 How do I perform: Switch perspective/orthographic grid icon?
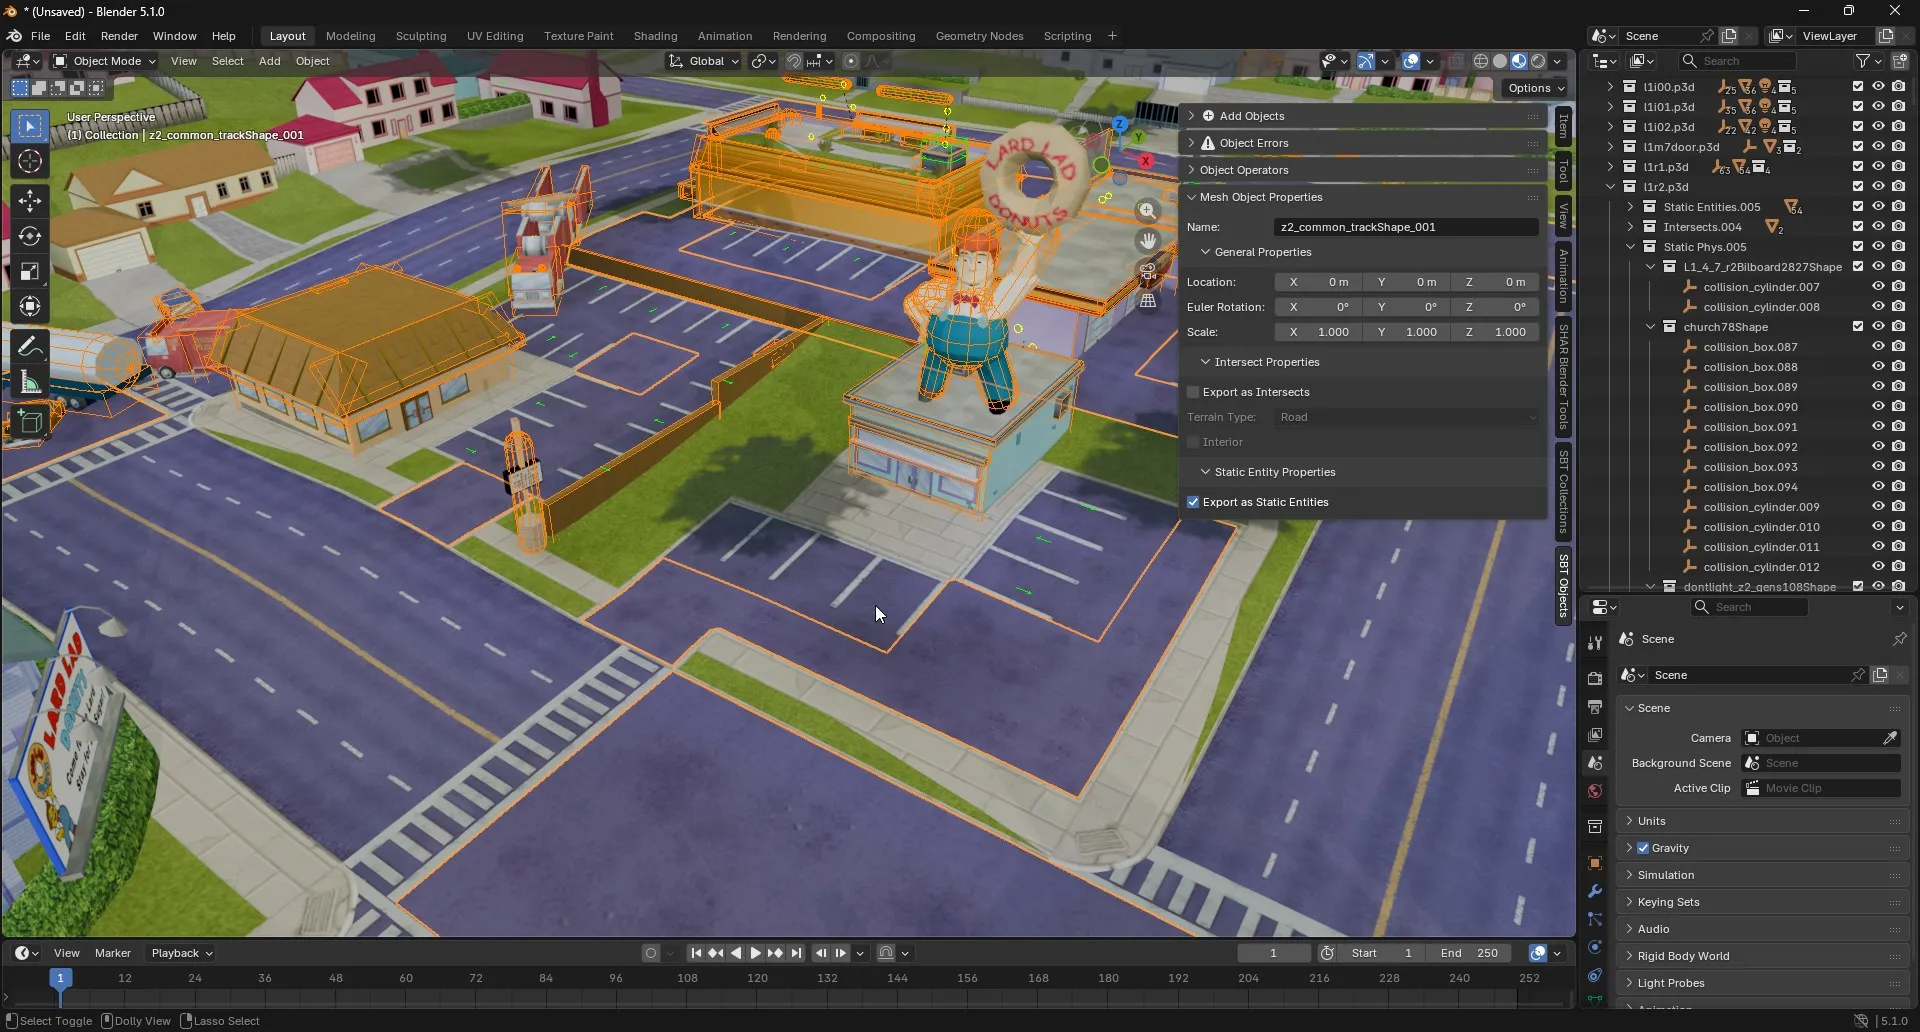point(1148,300)
